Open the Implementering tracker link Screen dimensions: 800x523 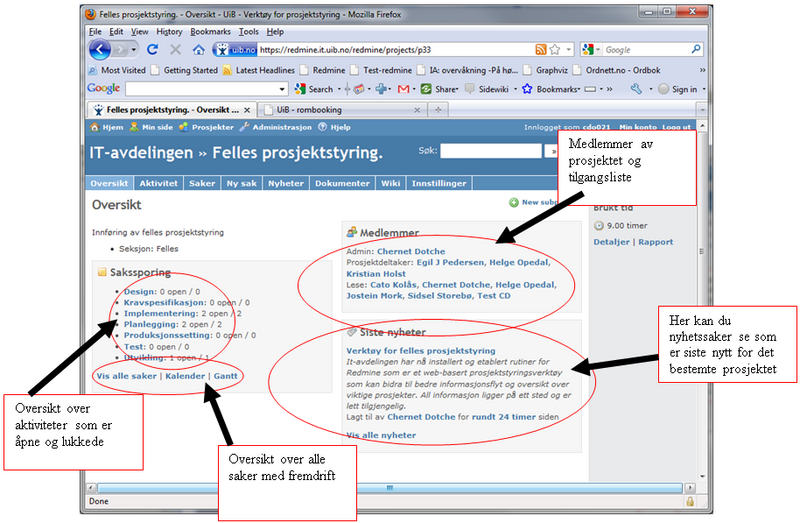[161, 313]
